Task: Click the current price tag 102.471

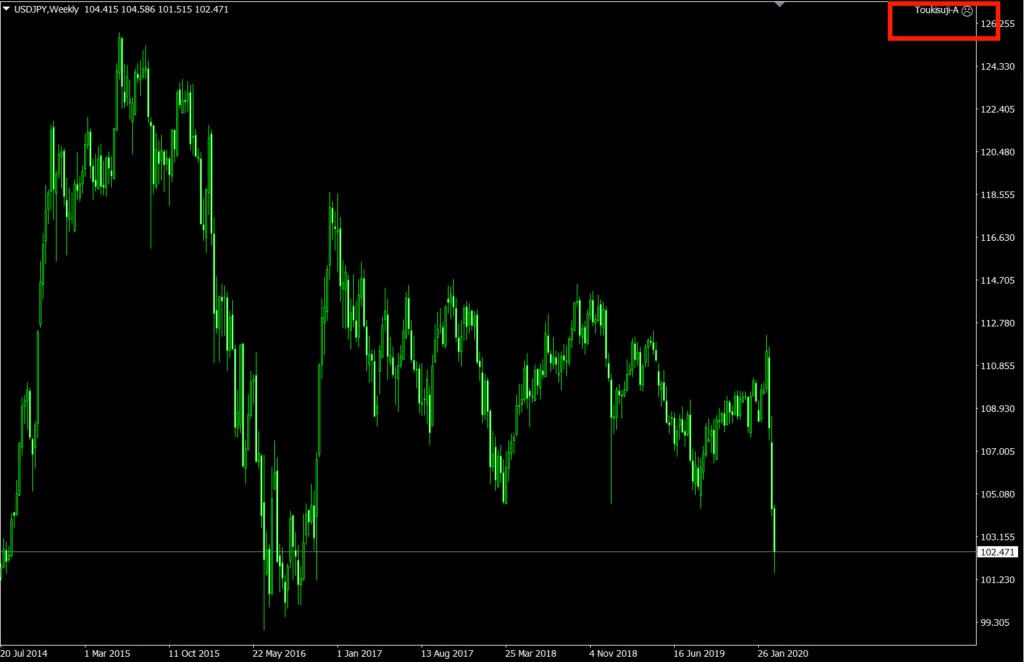Action: (1000, 552)
